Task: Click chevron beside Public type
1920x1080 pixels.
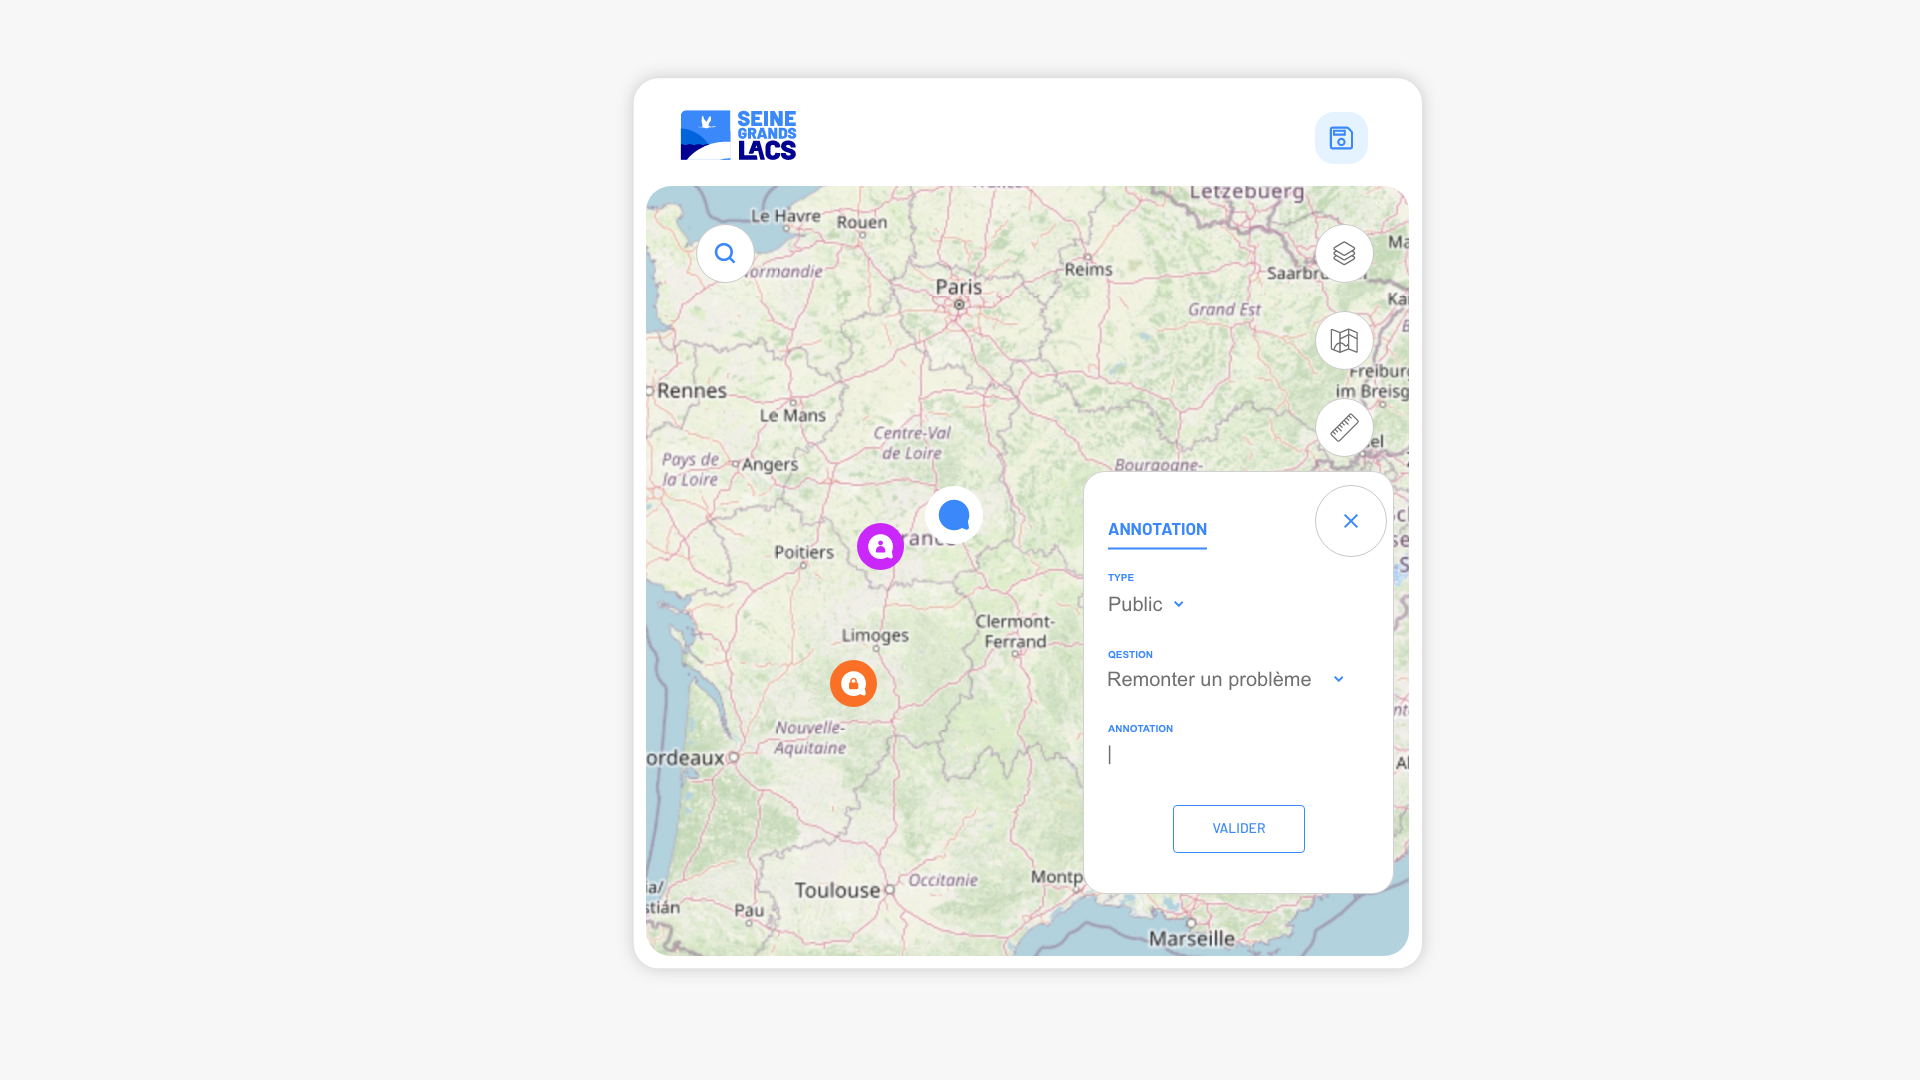Action: coord(1178,604)
